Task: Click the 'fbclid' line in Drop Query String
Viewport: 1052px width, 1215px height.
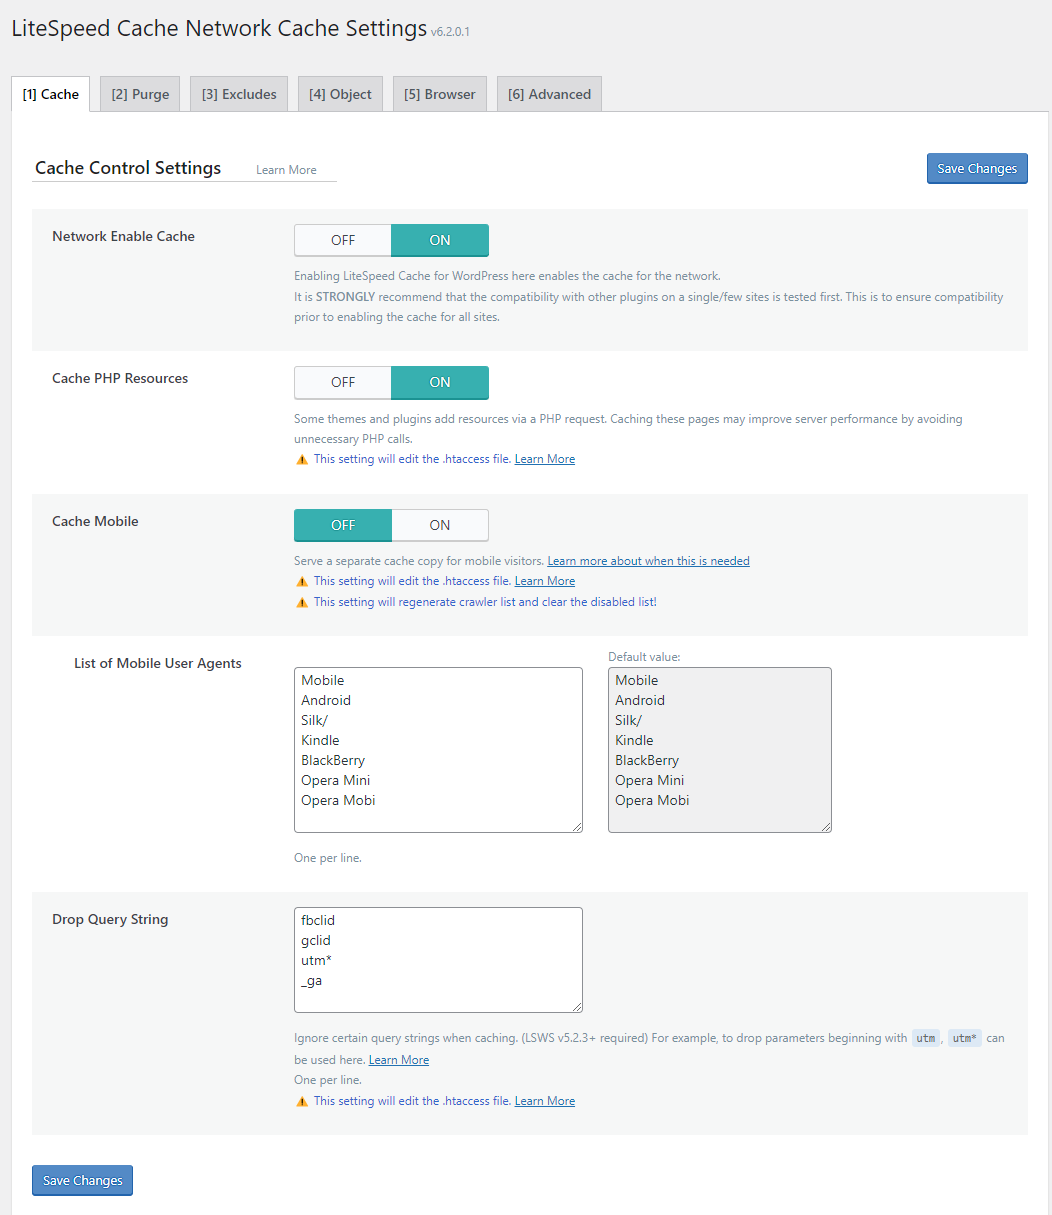Action: pyautogui.click(x=318, y=920)
